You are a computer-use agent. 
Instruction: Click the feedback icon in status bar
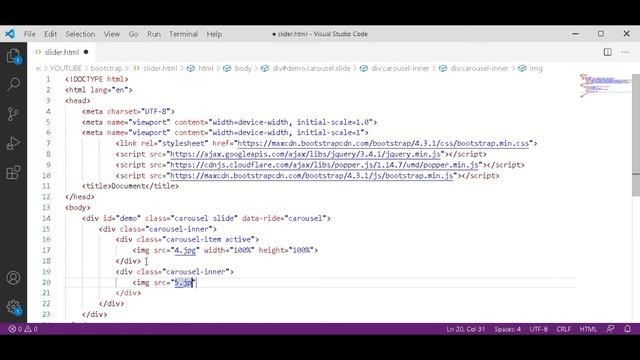(610, 329)
